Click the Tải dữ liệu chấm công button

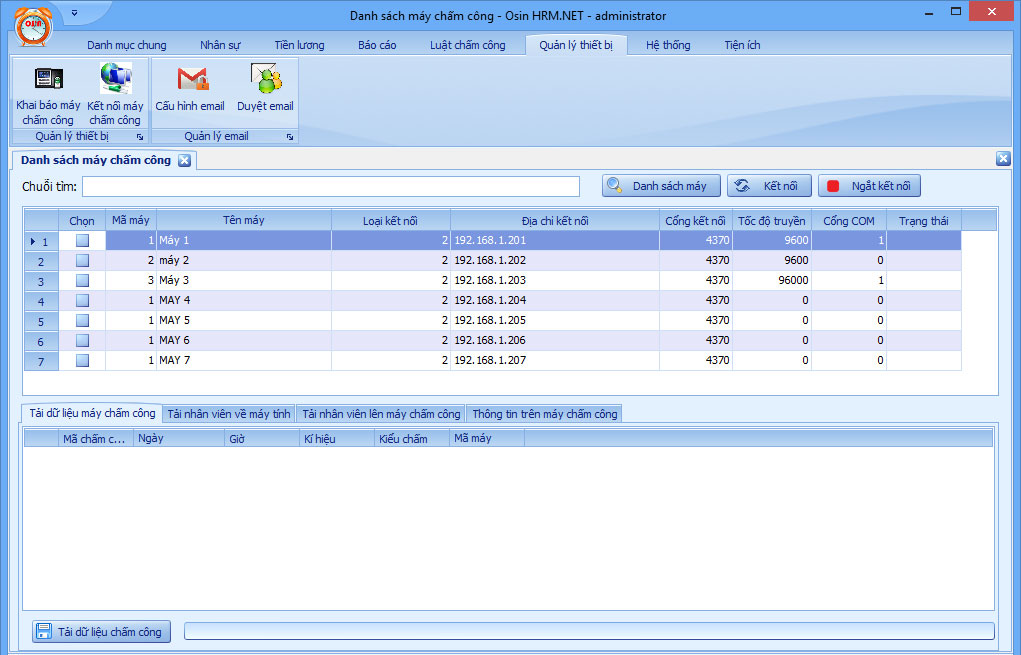pyautogui.click(x=100, y=632)
